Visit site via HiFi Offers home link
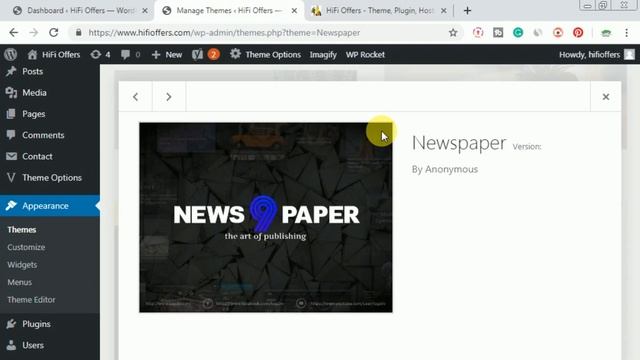 [x=53, y=54]
